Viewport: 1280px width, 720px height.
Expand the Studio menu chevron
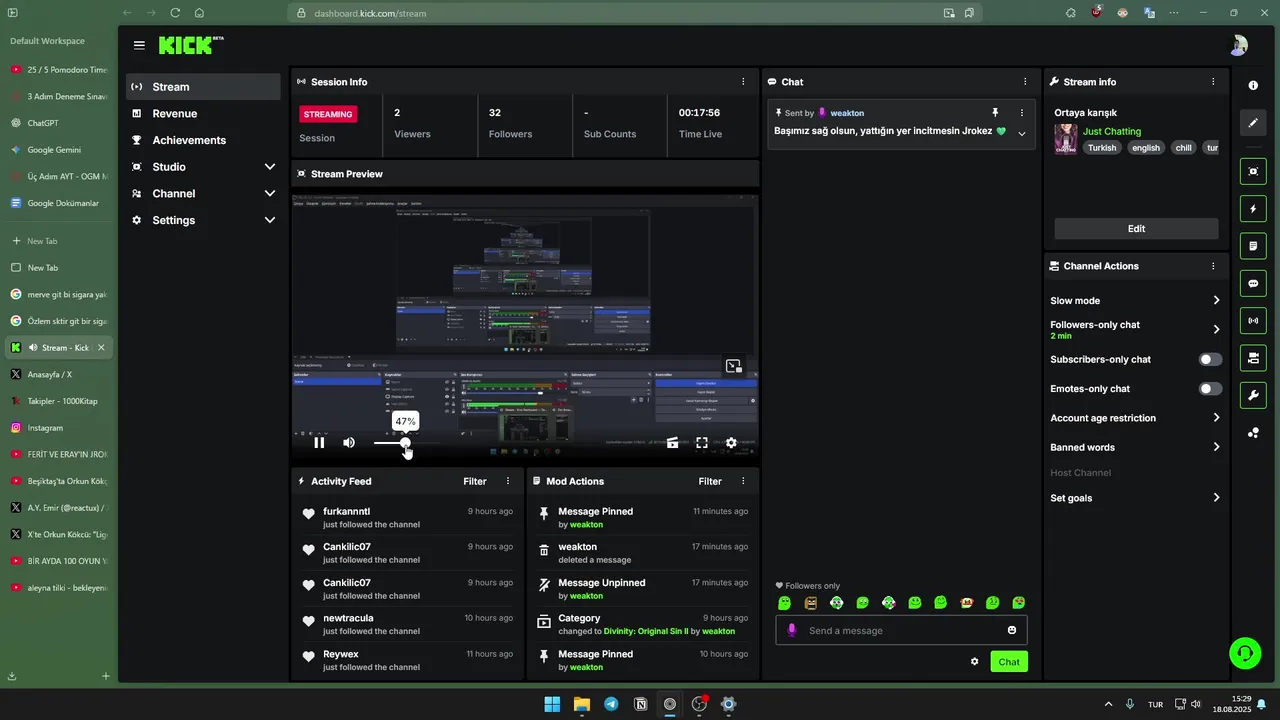[269, 167]
